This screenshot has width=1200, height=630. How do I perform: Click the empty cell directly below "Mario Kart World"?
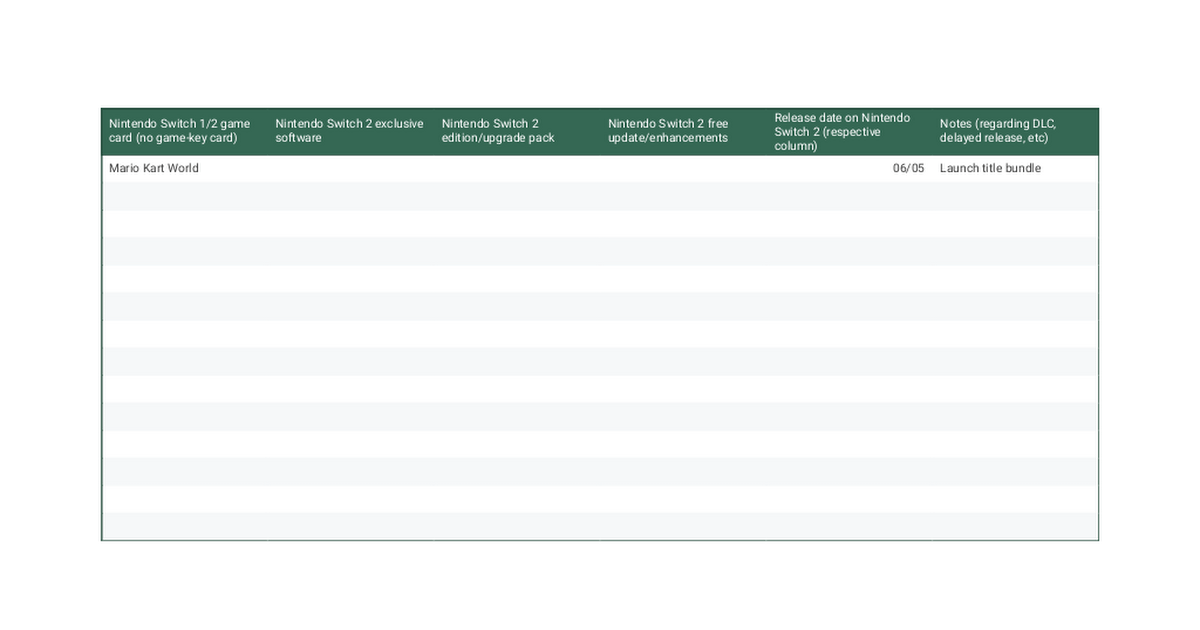184,196
